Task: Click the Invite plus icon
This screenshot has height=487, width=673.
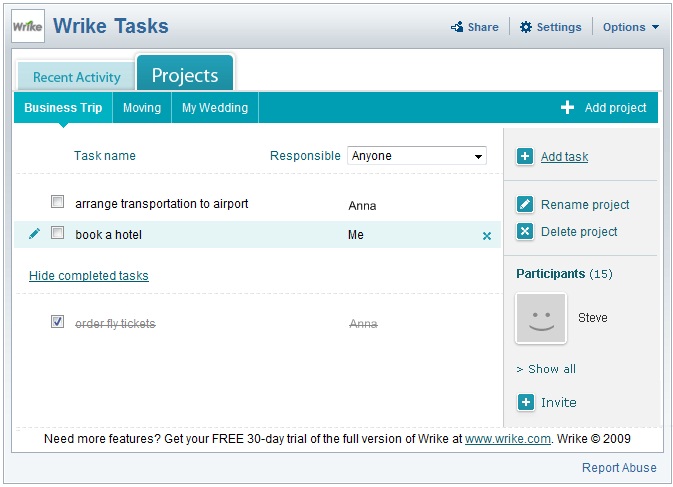Action: click(x=525, y=402)
